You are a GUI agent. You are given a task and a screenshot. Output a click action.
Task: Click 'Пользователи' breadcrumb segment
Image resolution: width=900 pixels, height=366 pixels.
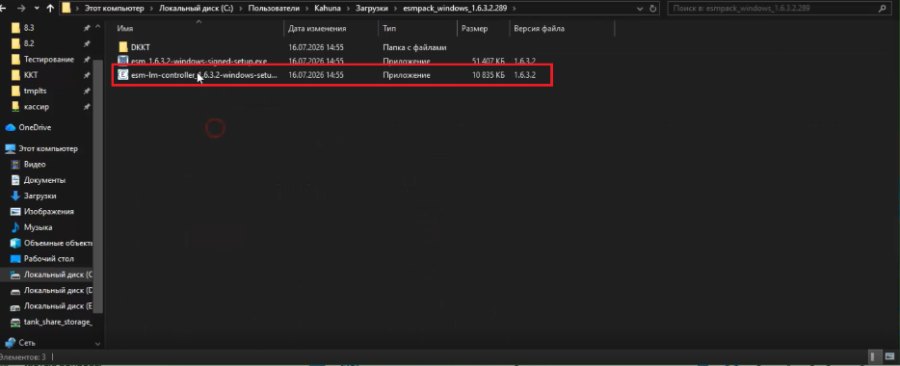click(274, 9)
